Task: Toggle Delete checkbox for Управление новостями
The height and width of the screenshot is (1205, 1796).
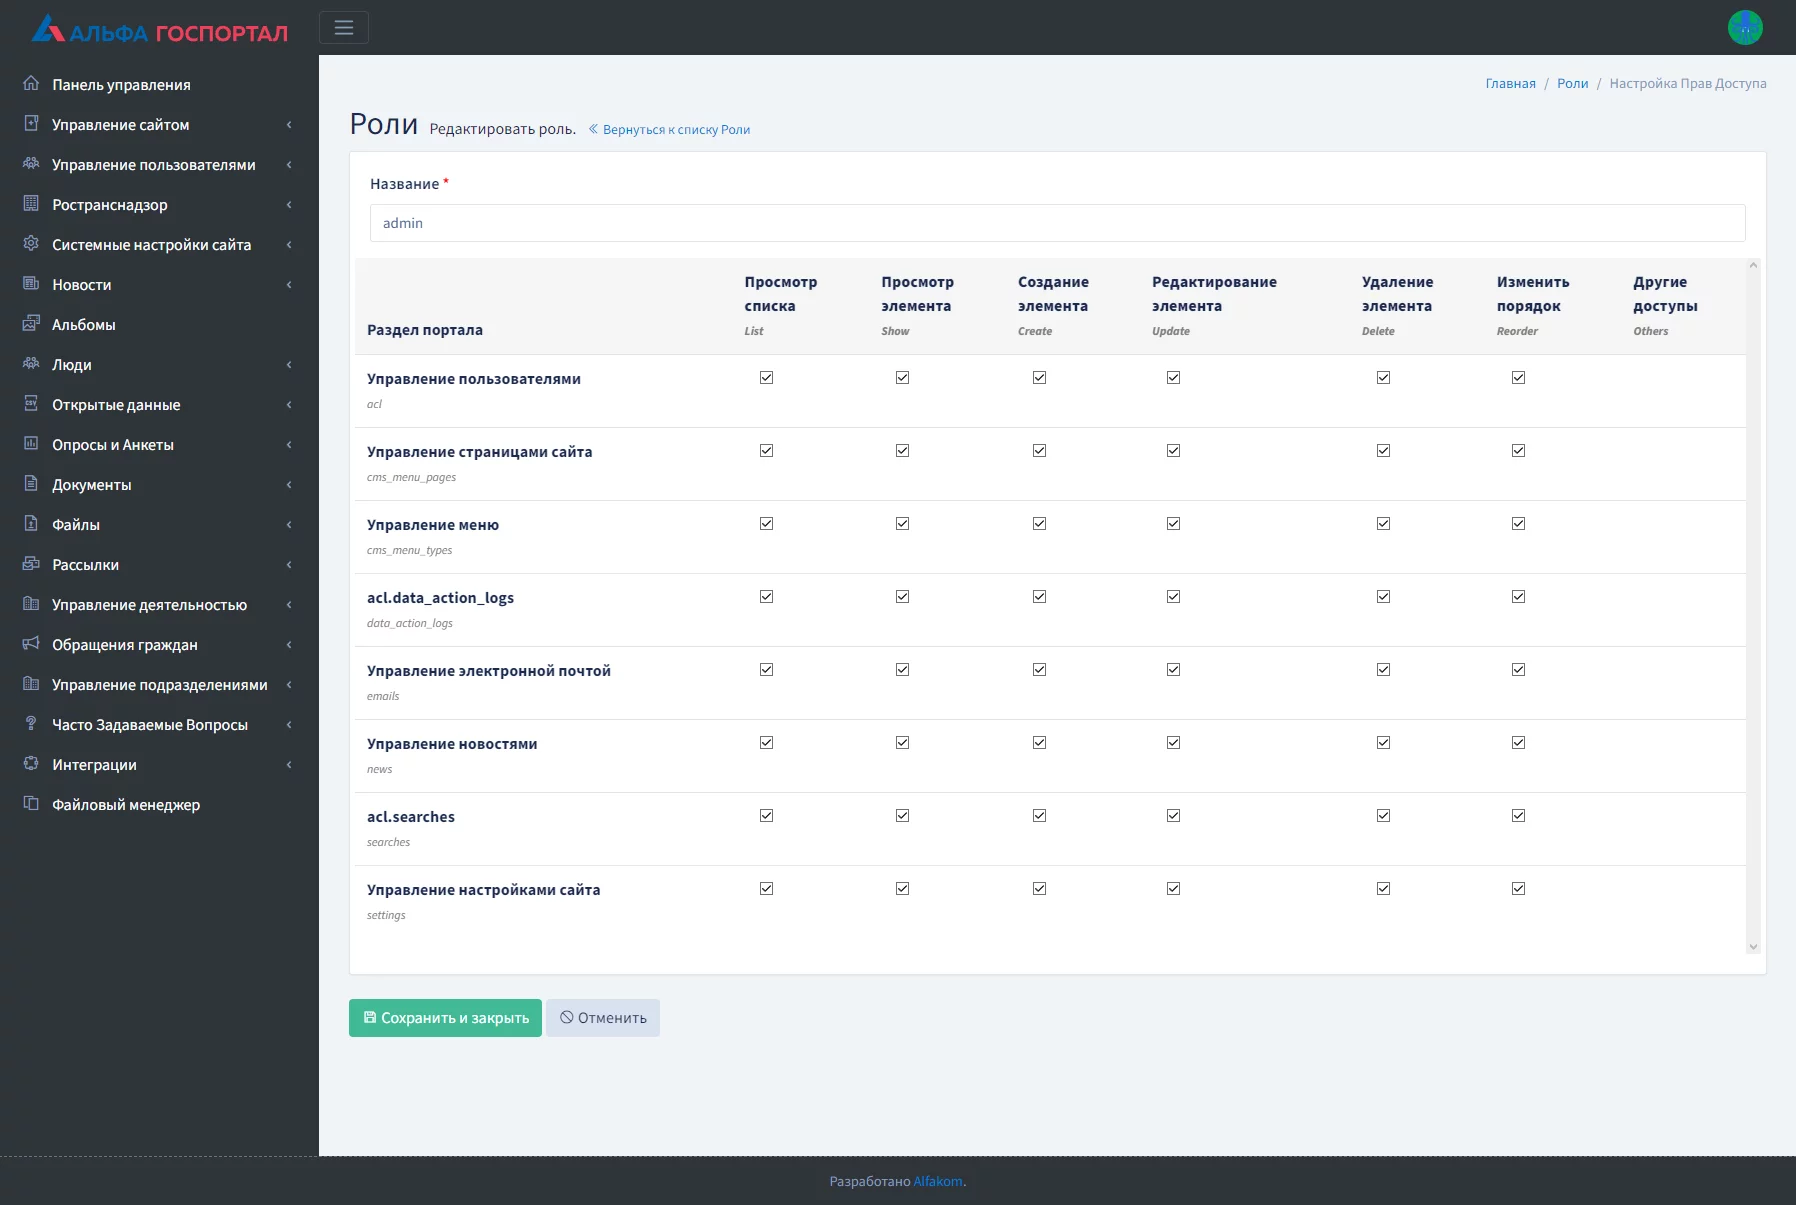Action: tap(1383, 743)
